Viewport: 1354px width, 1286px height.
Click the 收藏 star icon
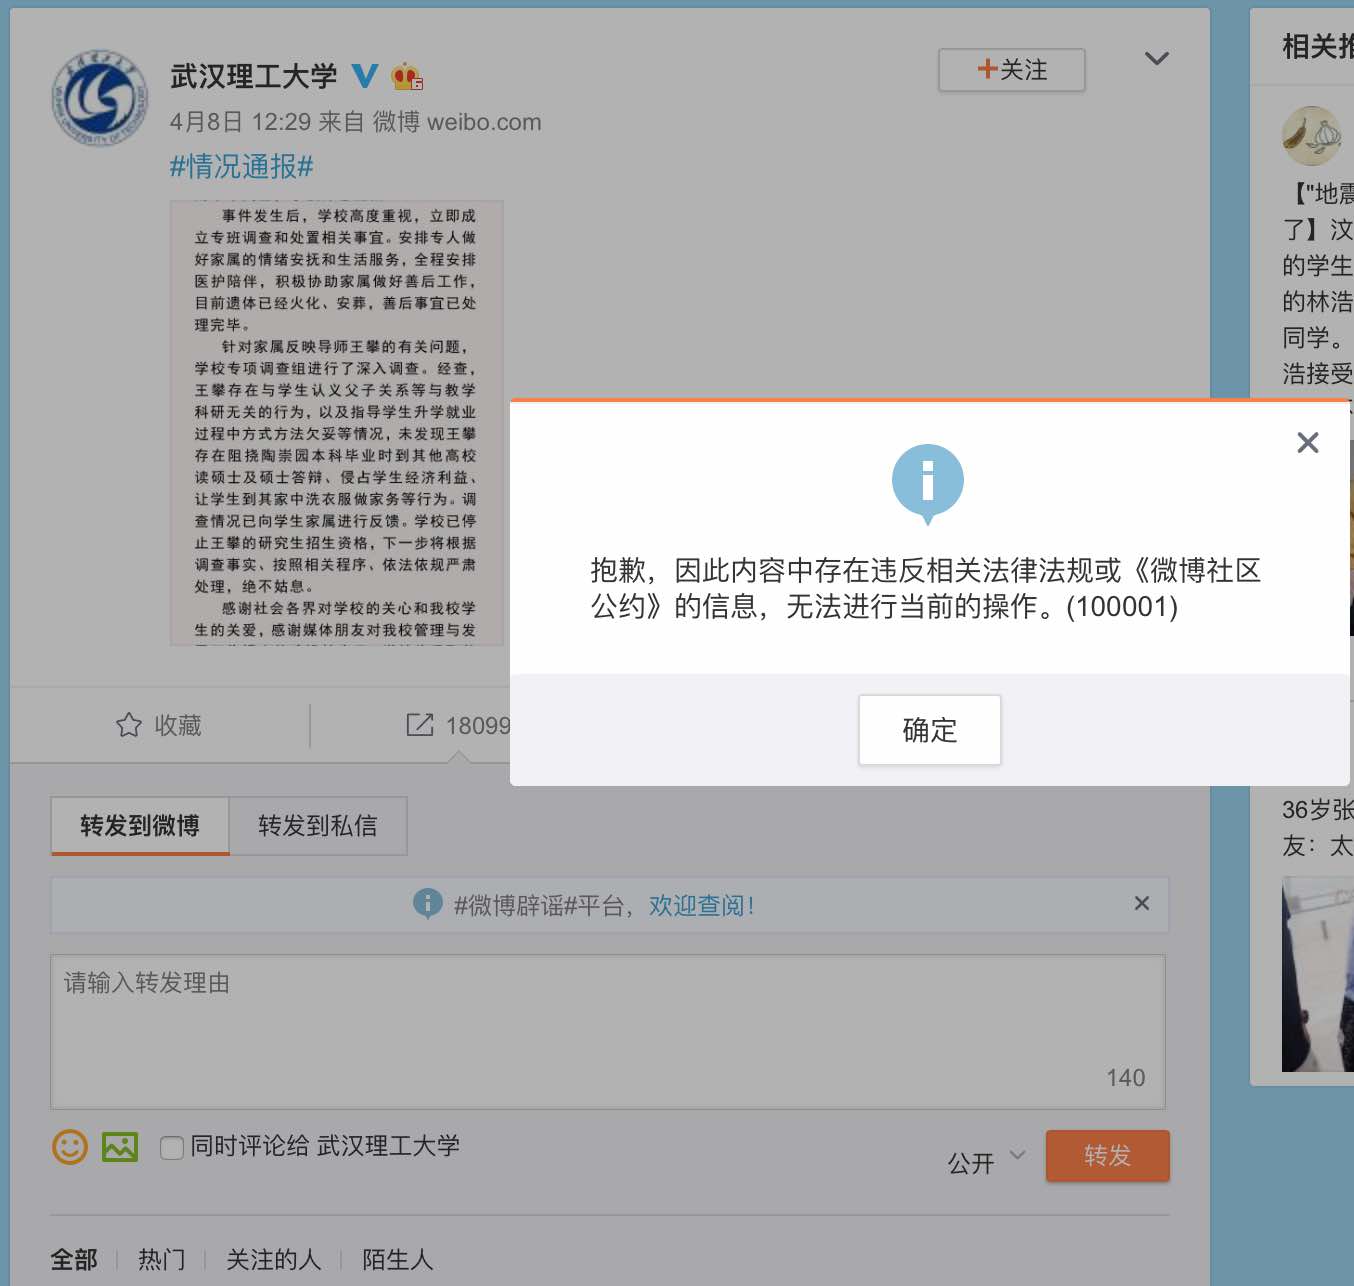[x=129, y=725]
